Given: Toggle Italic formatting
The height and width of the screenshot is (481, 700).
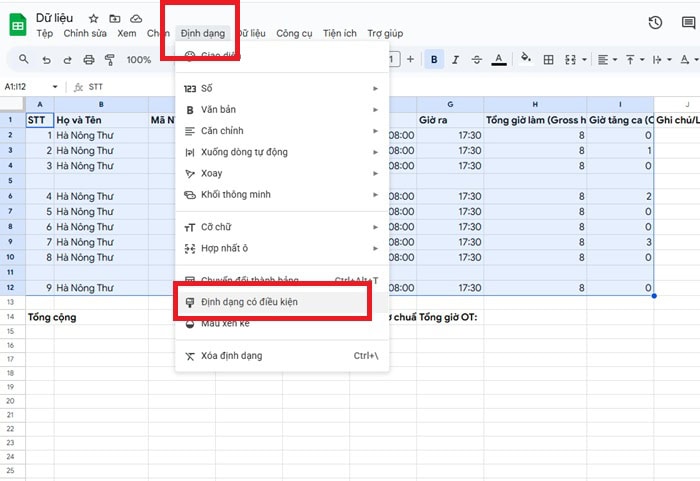Looking at the screenshot, I should coord(457,60).
